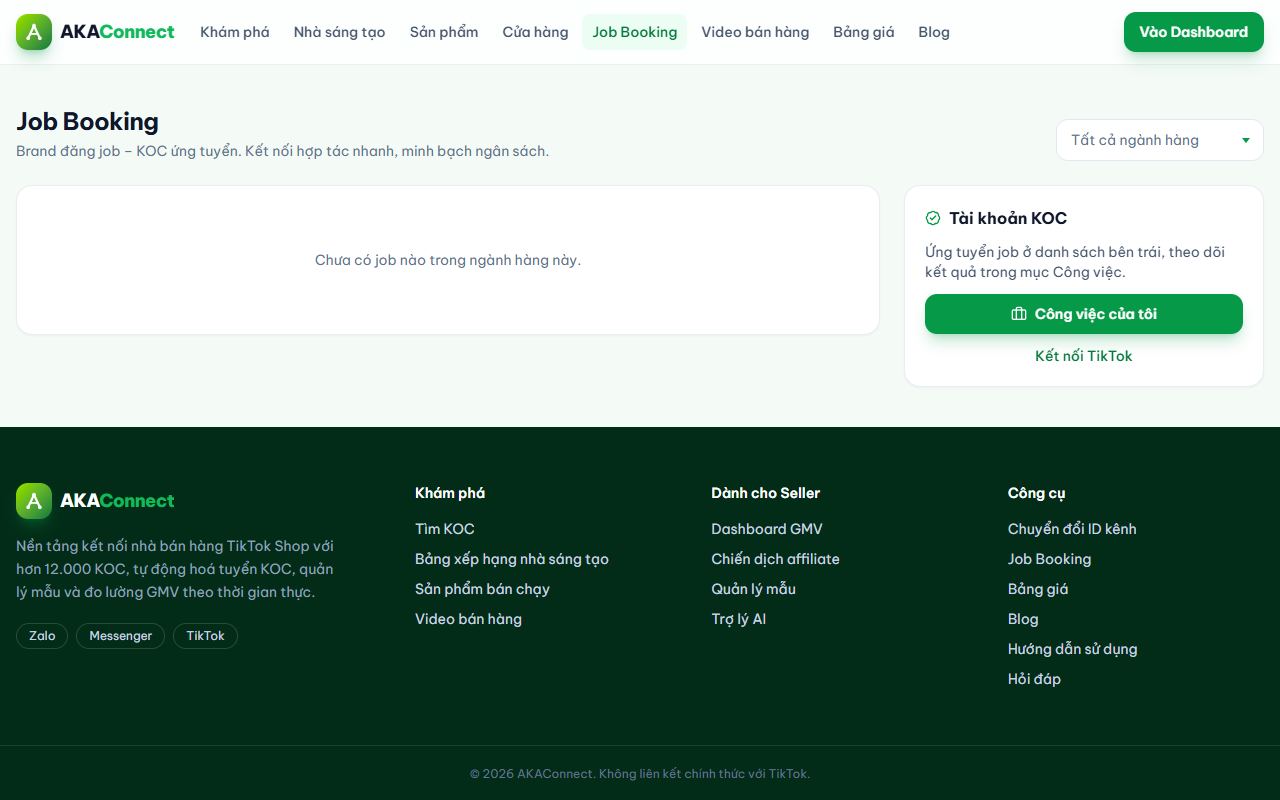1280x800 pixels.
Task: Click the Tài khoản KOC card title
Action: point(1008,218)
